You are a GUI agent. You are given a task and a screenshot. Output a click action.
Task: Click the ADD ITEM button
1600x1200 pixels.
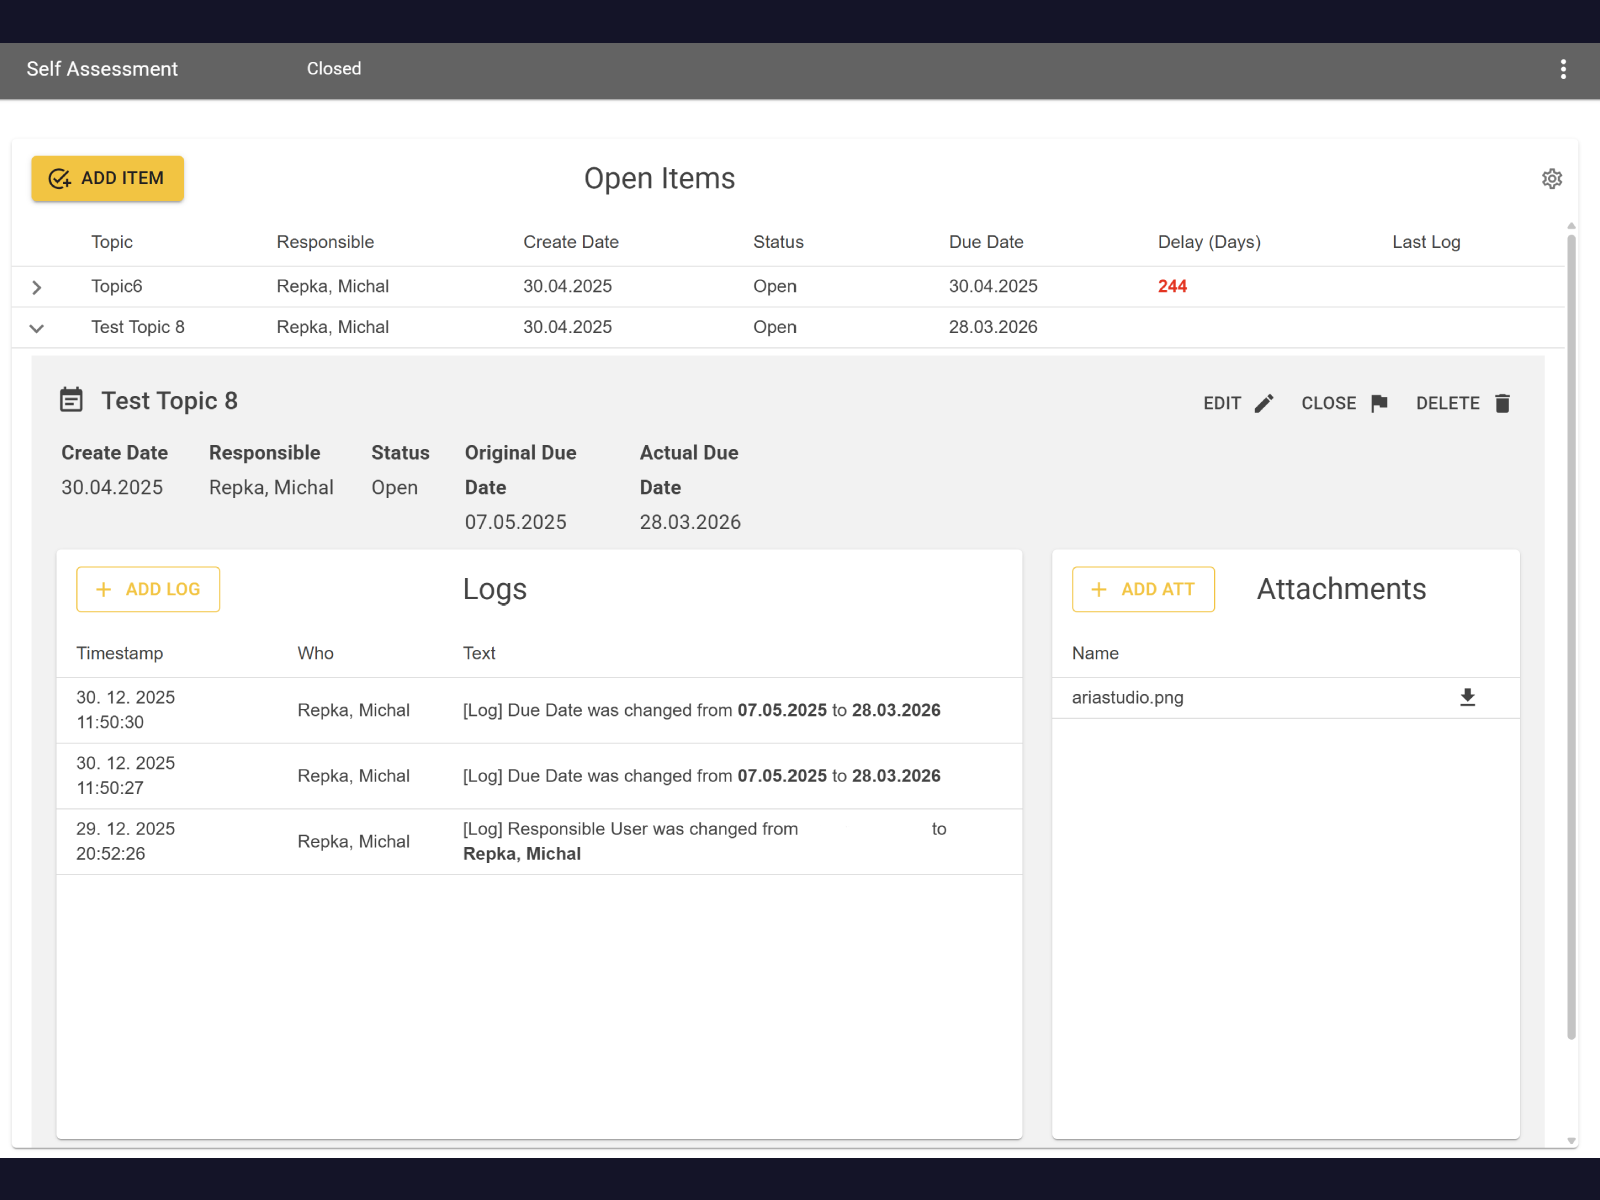point(107,178)
